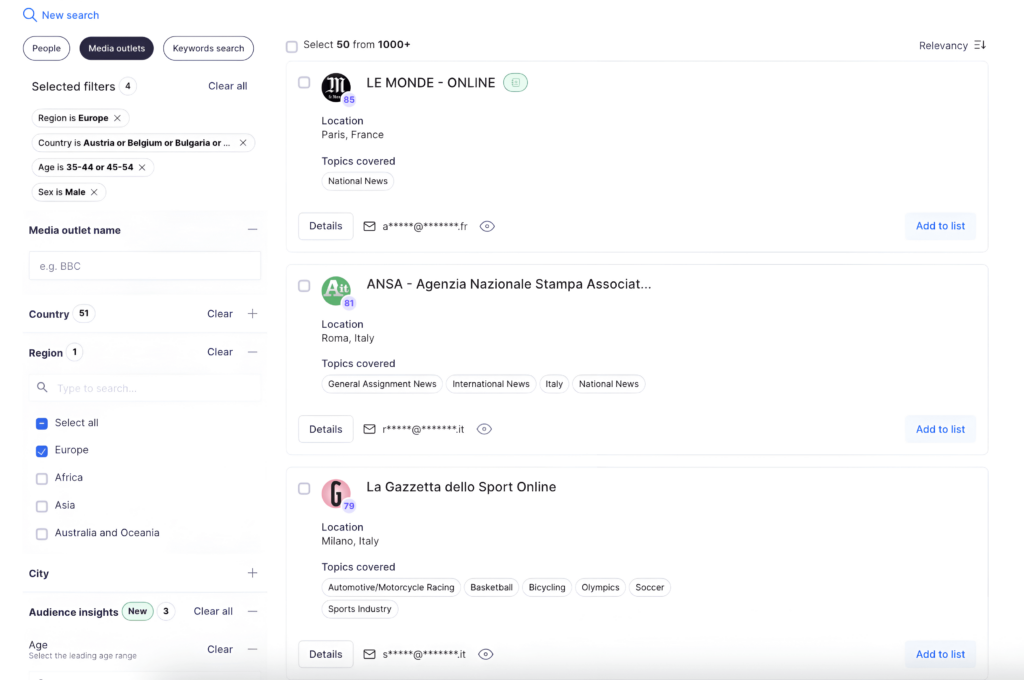Click the General Assignment News topic tag
Screen dimensions: 1024x680
pyautogui.click(x=382, y=384)
